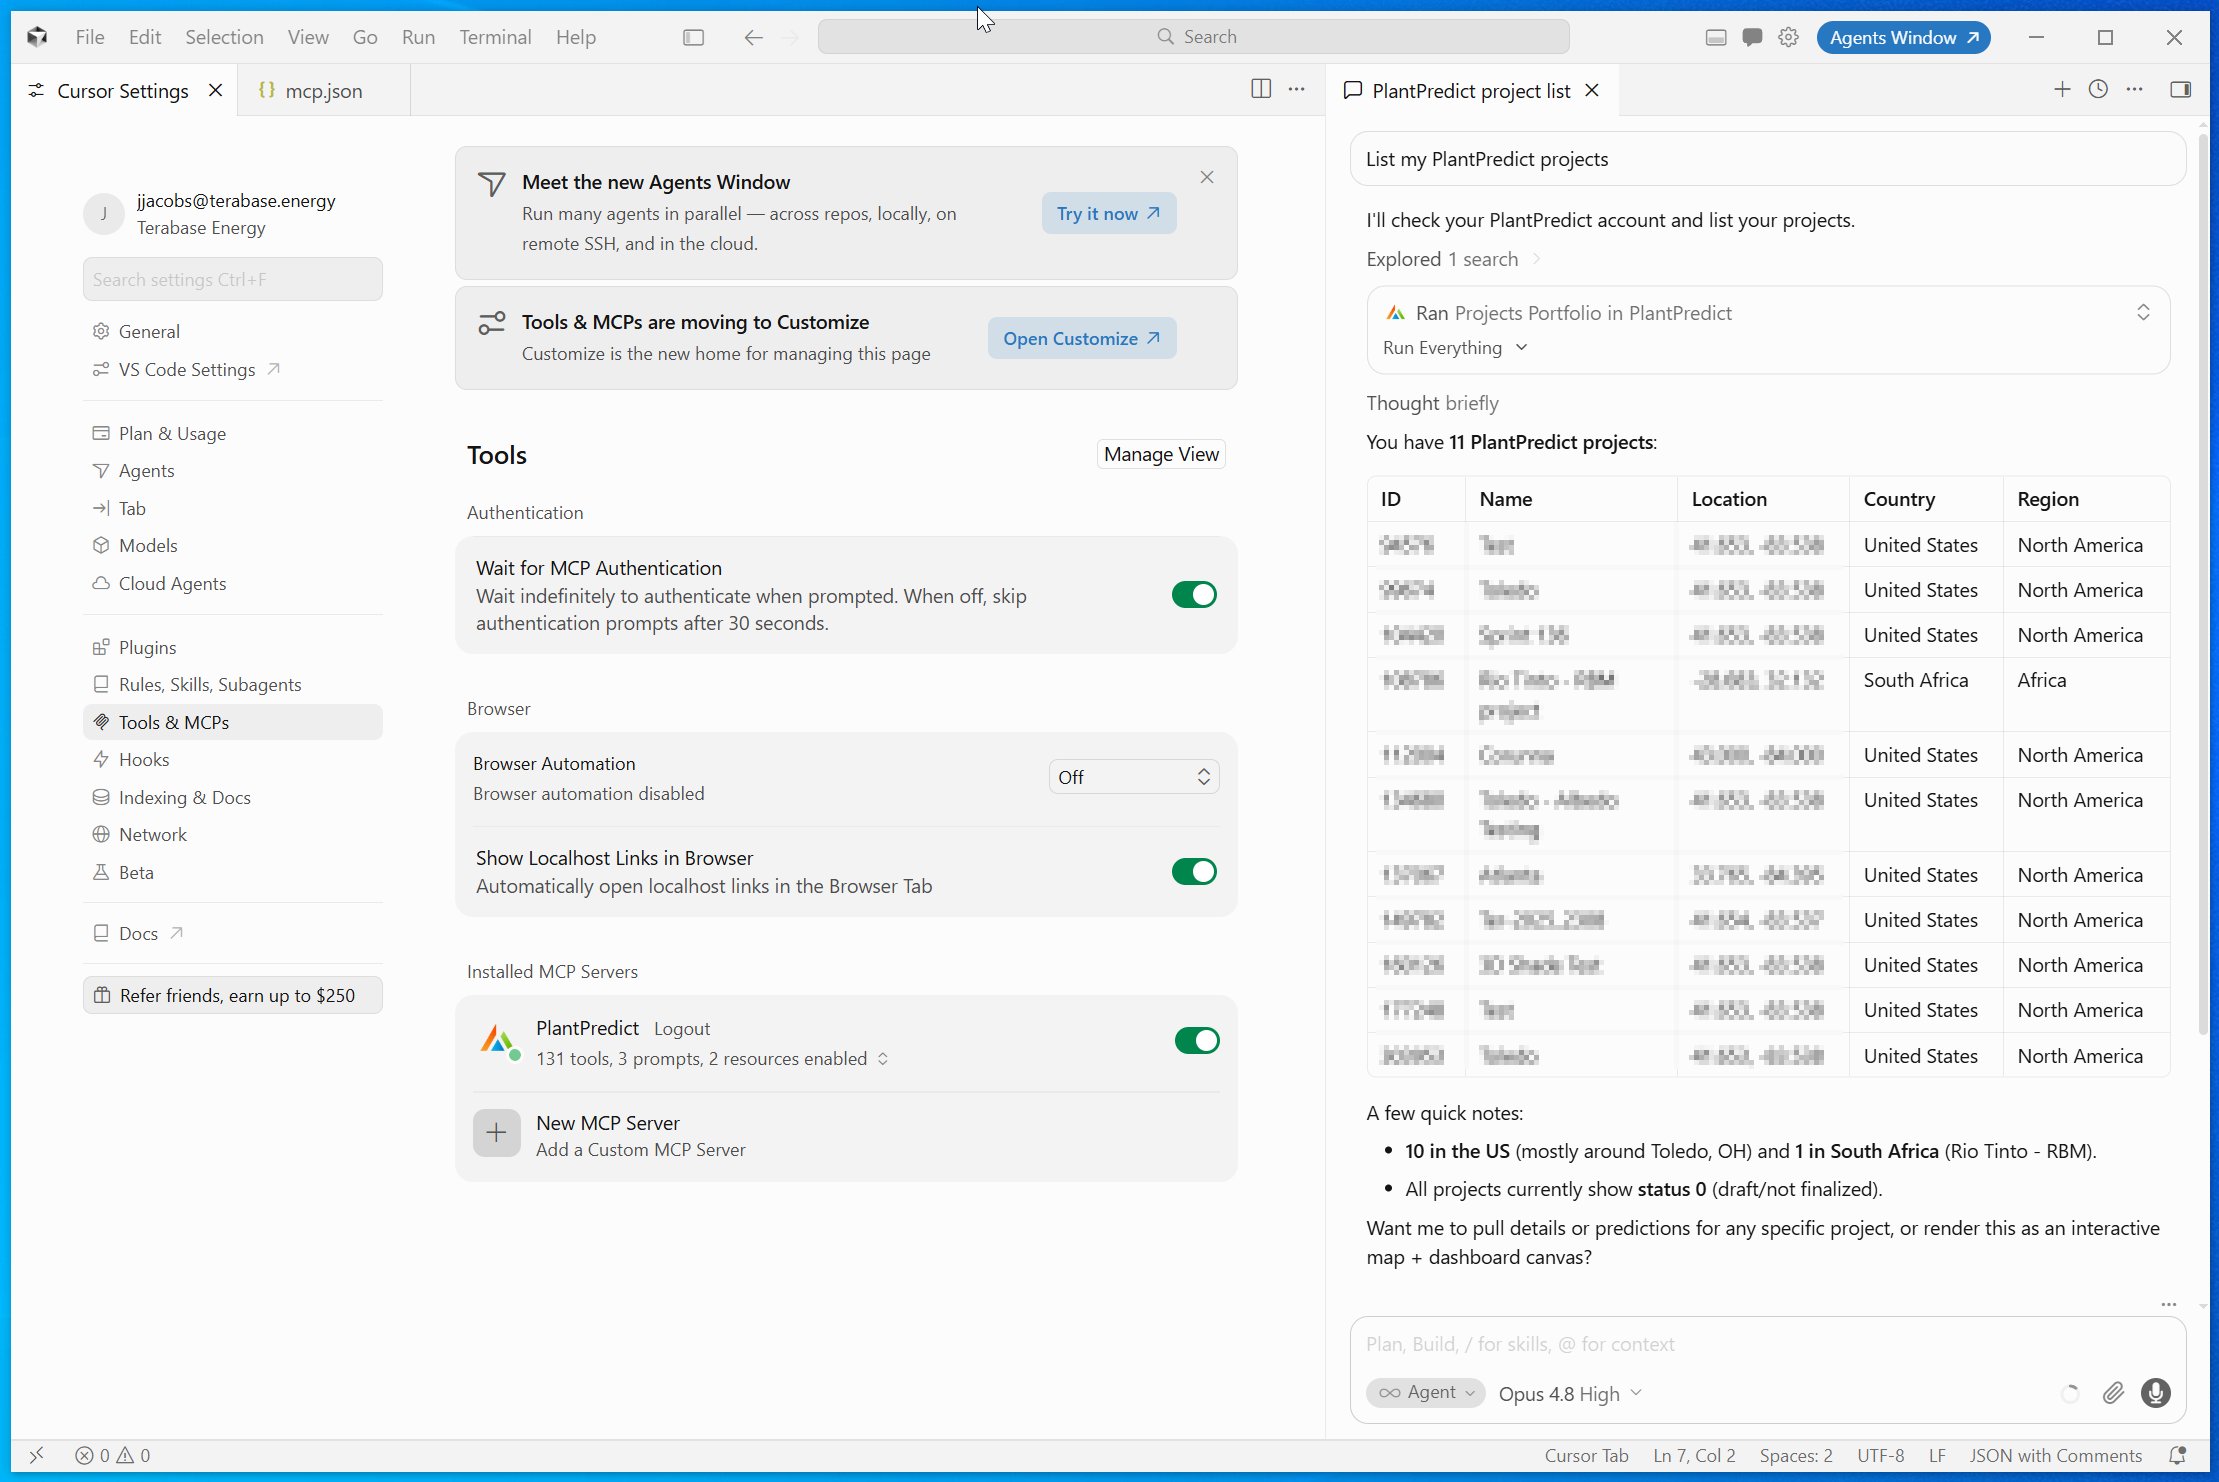Disable the PlantPredict MCP server toggle
The height and width of the screenshot is (1482, 2219).
[1197, 1041]
